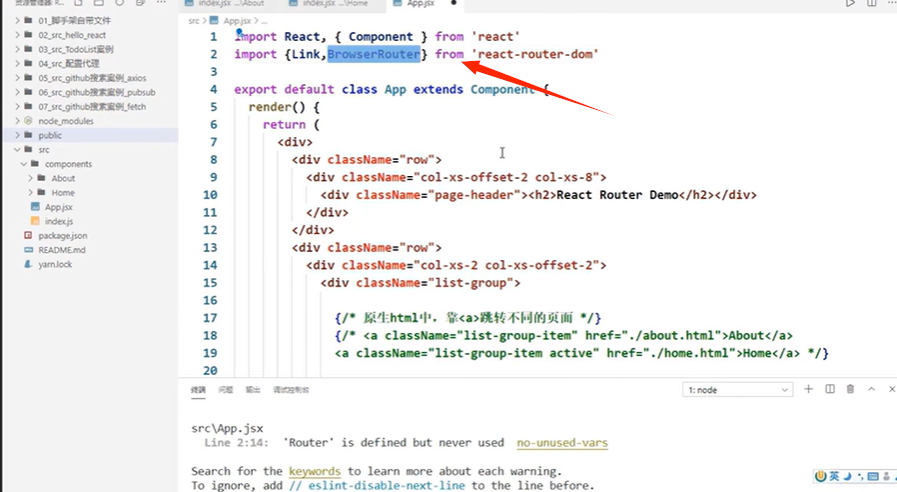Image resolution: width=897 pixels, height=492 pixels.
Task: Expand the 03_src_TodoList案例 folder chevron
Action: (x=17, y=49)
